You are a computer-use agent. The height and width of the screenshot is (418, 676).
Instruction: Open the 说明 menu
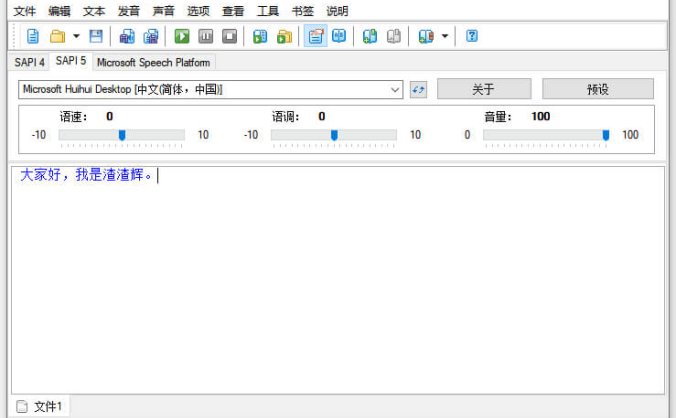(337, 11)
